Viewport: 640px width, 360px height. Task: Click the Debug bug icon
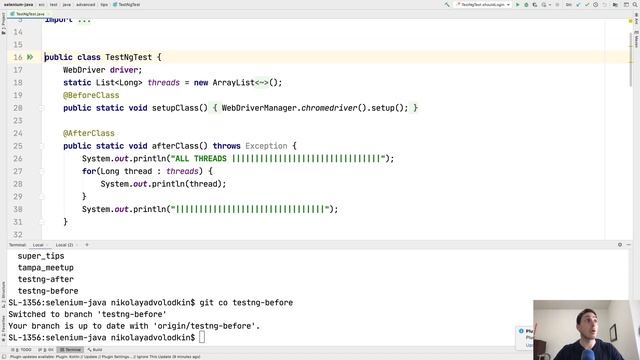click(527, 5)
